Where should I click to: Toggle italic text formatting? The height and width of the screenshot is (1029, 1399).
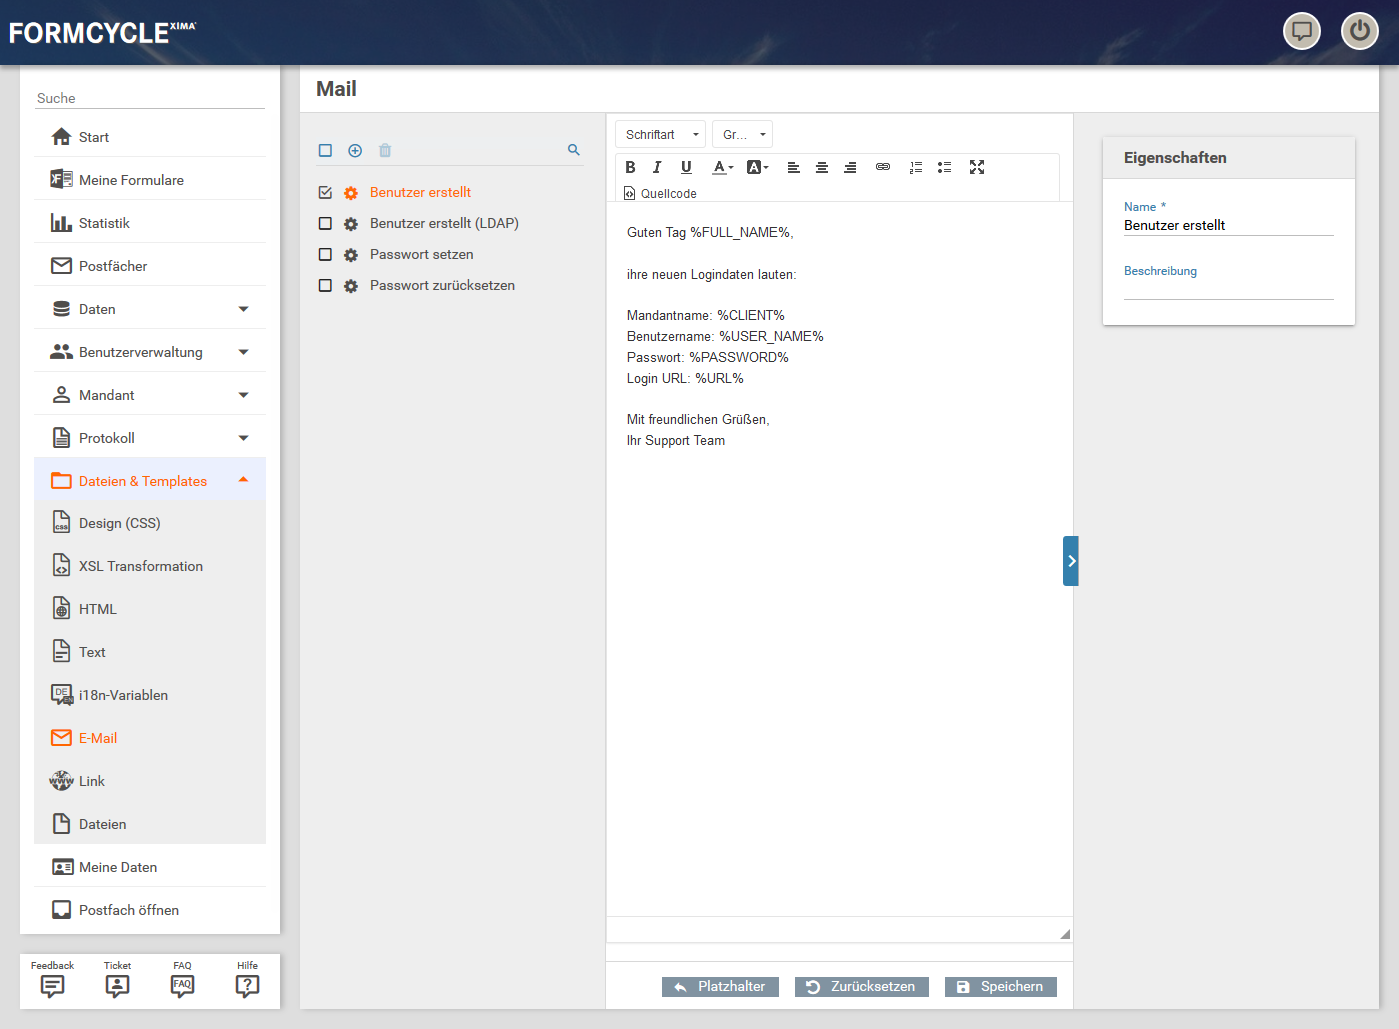tap(657, 167)
